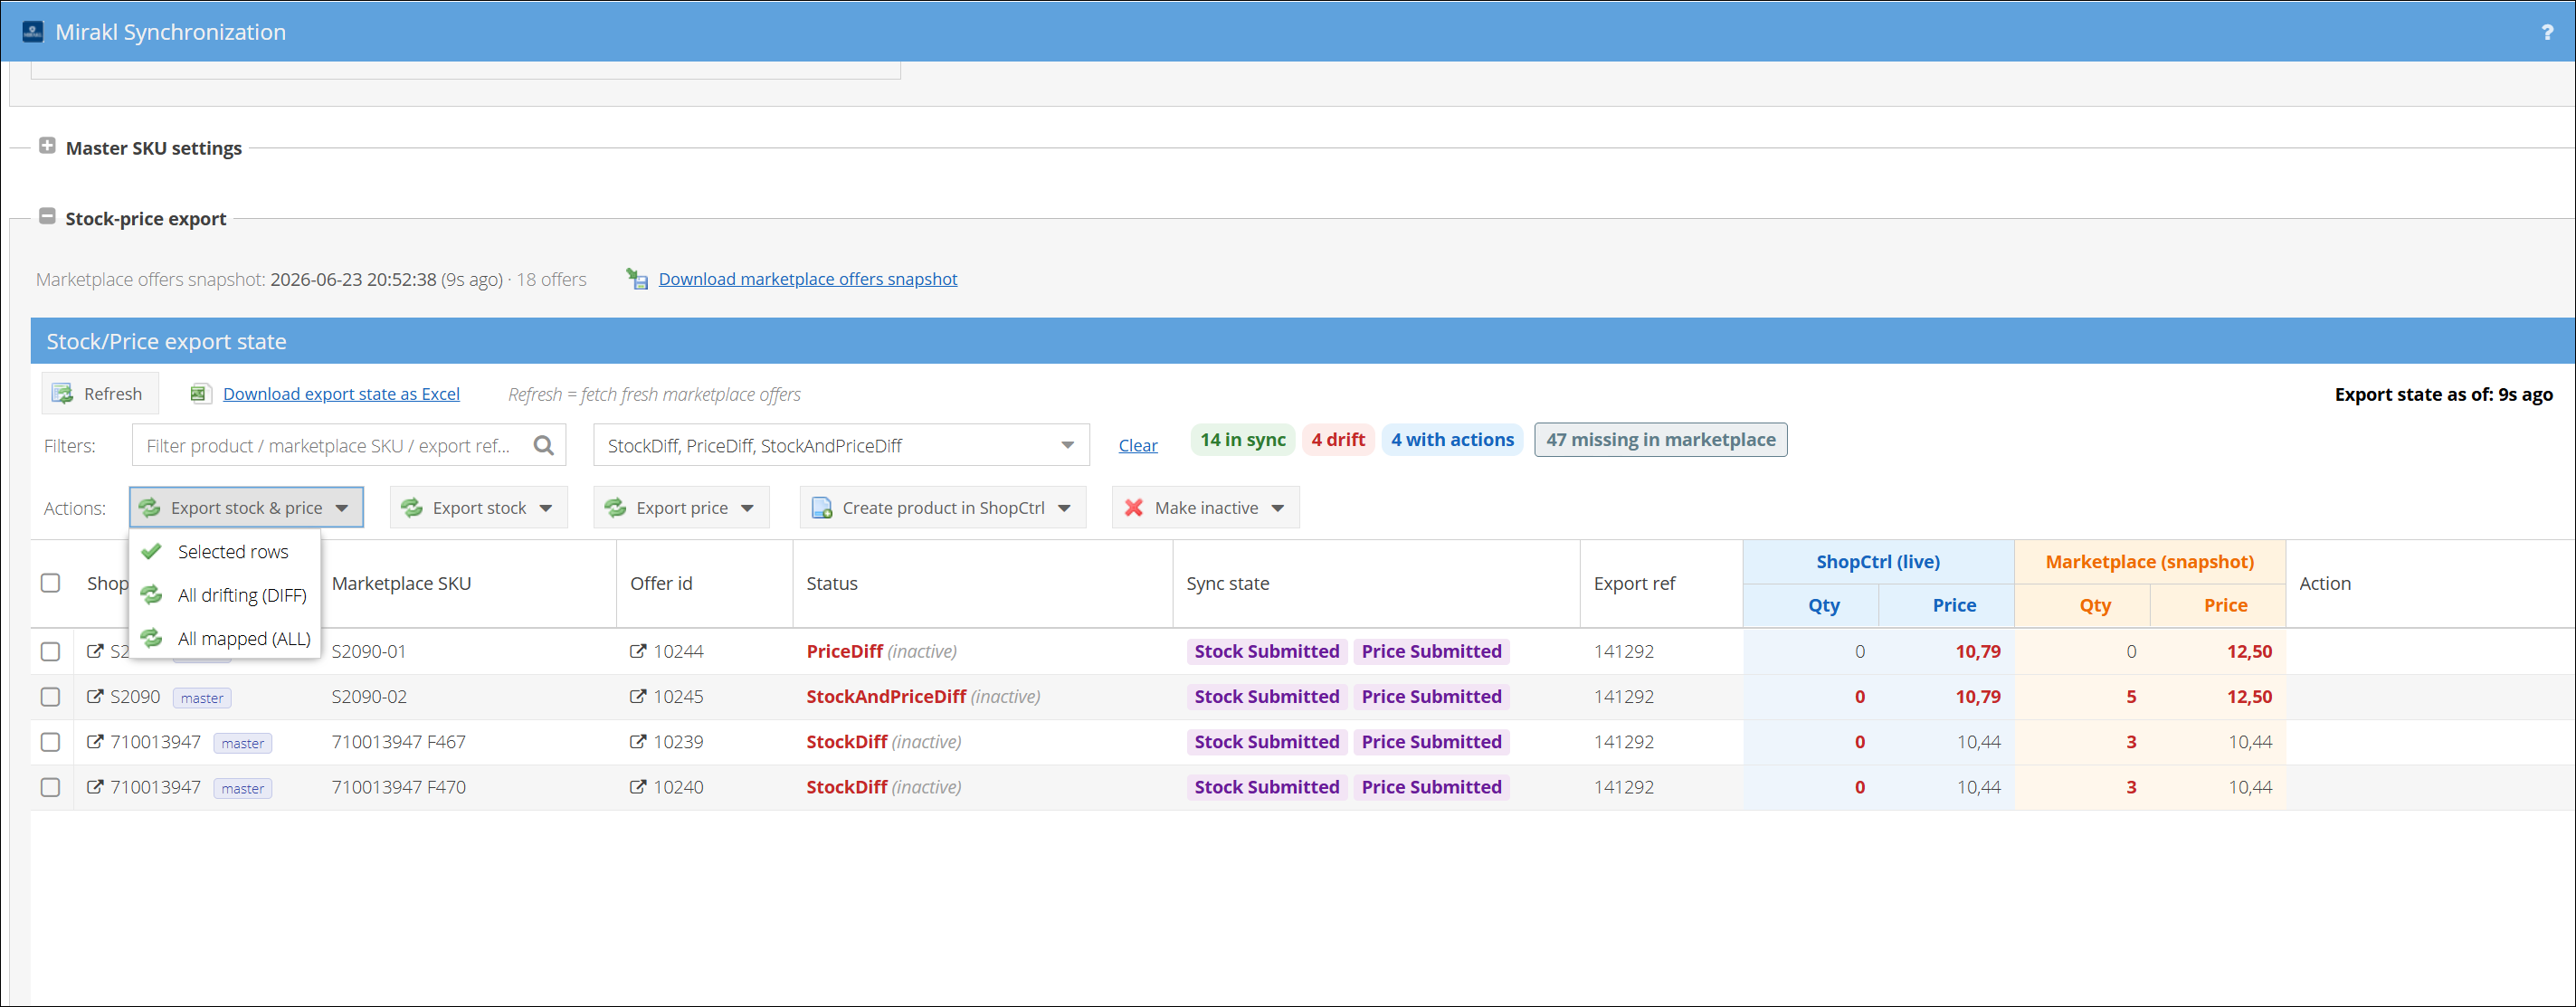Open the Export stock & price dropdown
The width and height of the screenshot is (2576, 1007).
[246, 508]
